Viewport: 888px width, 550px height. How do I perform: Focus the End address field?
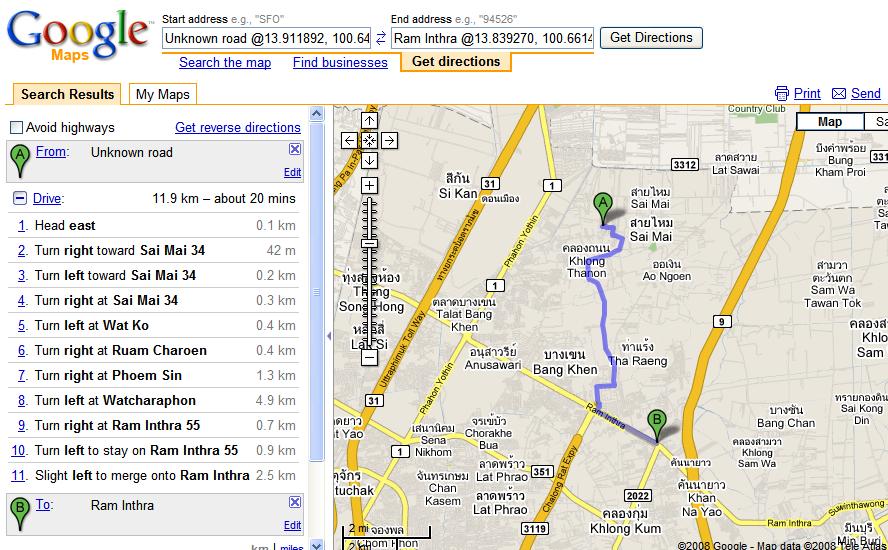(492, 38)
